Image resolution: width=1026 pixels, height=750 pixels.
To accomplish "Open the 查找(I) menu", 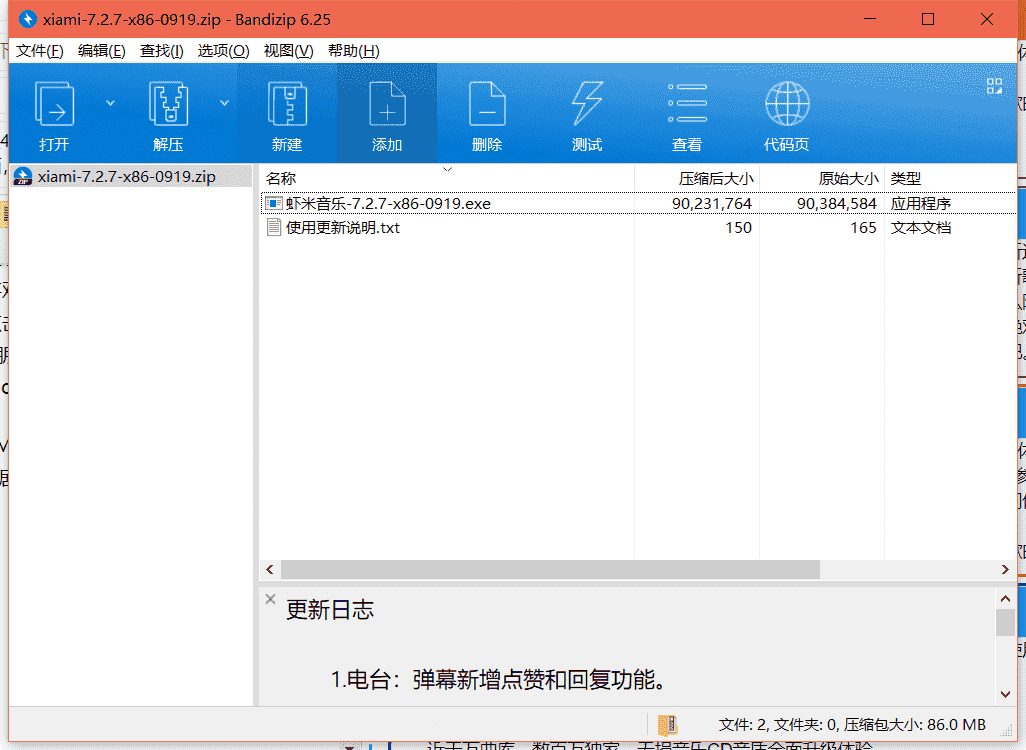I will (162, 51).
